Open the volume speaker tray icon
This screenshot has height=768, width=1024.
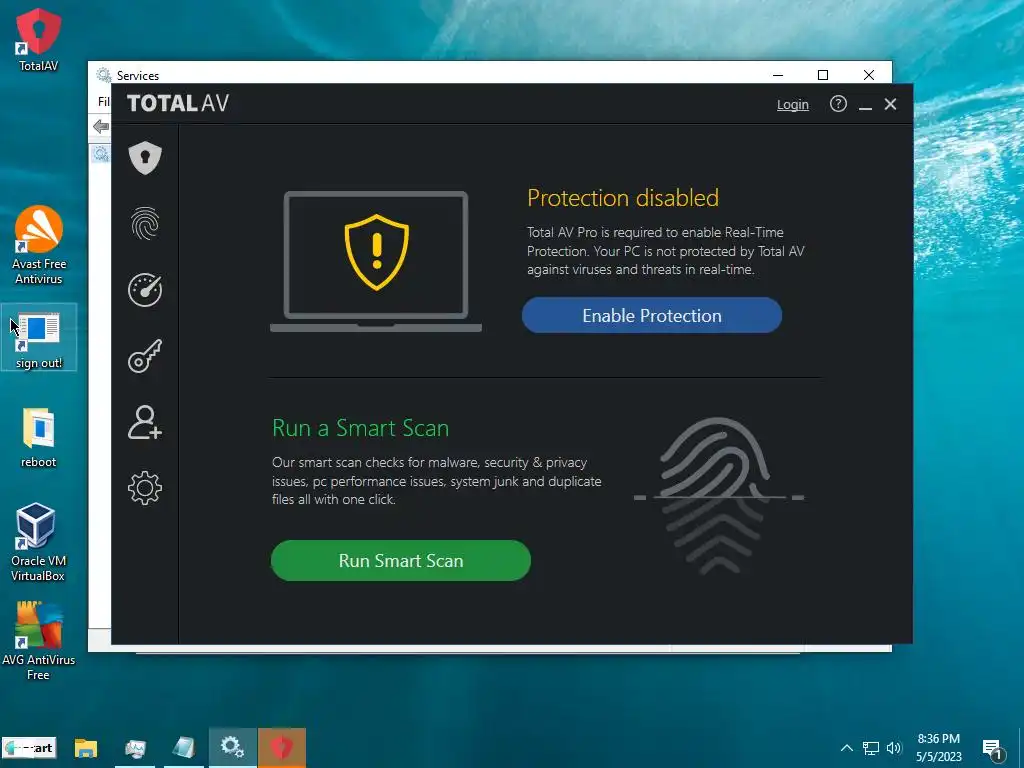[x=894, y=748]
